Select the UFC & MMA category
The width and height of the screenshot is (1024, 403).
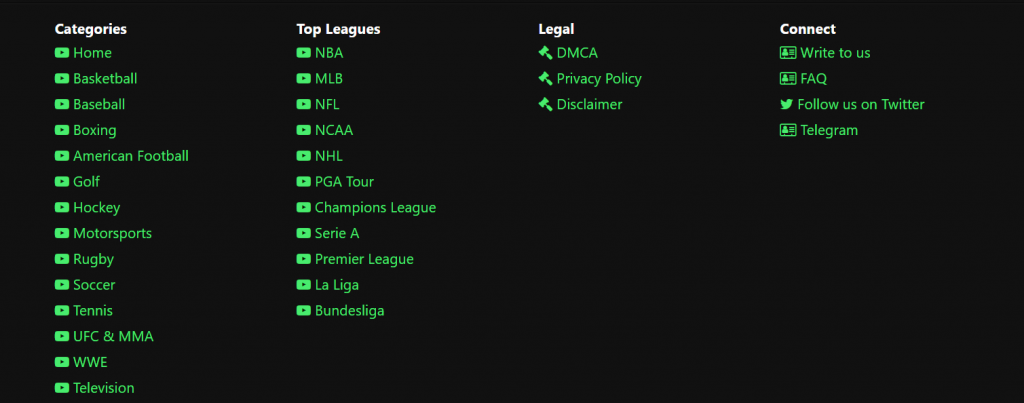click(x=113, y=336)
